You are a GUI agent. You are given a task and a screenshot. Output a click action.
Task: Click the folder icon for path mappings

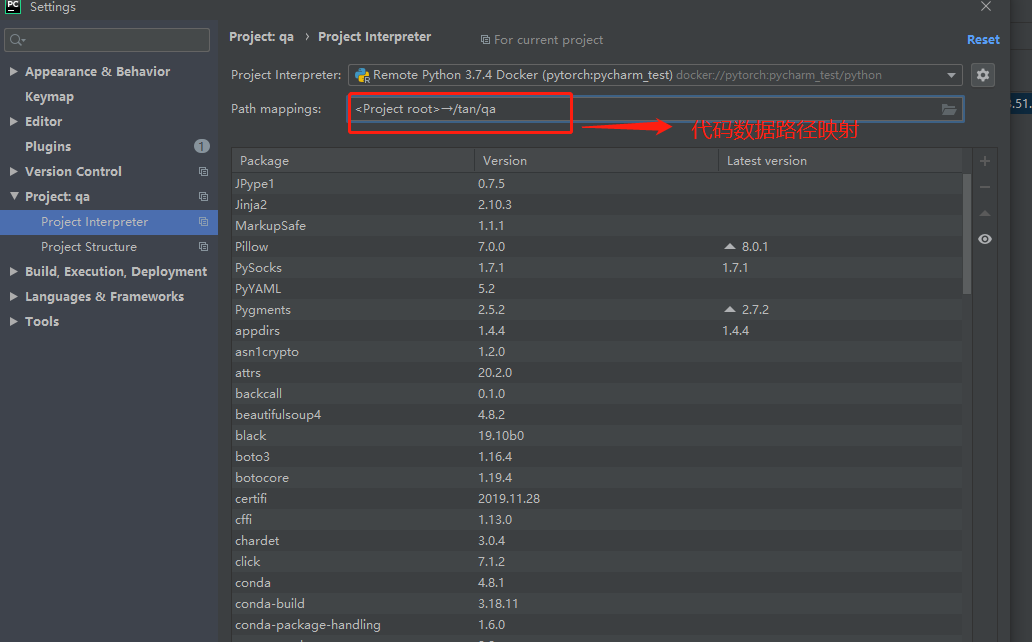(949, 110)
